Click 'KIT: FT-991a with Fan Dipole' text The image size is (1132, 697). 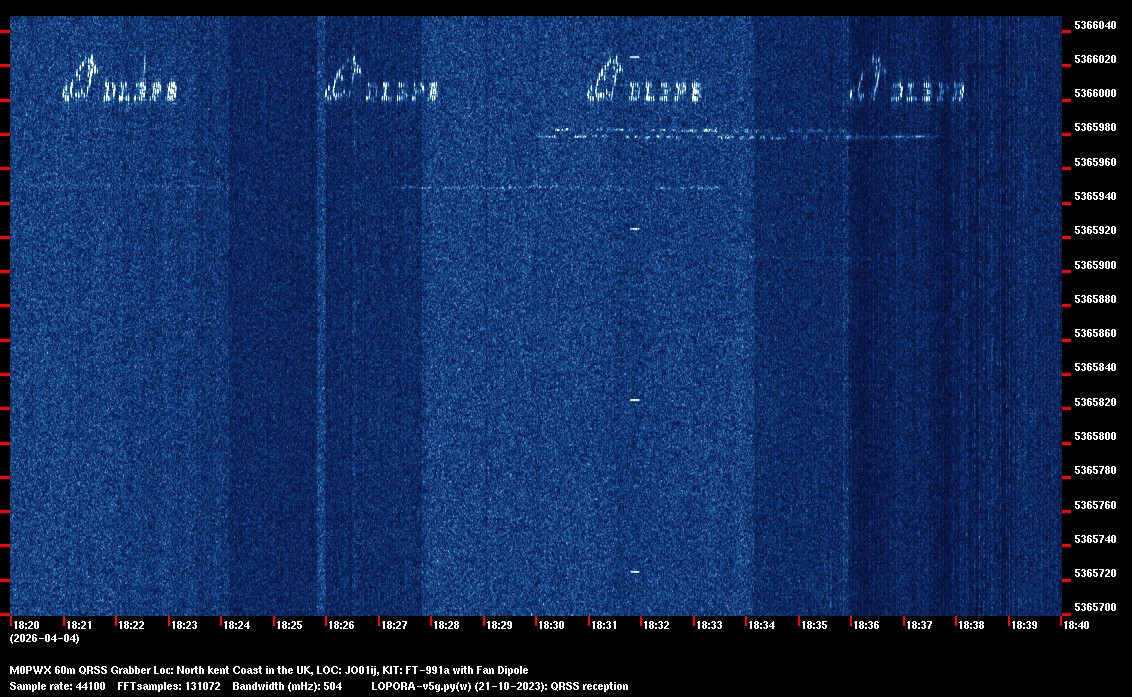pyautogui.click(x=455, y=670)
